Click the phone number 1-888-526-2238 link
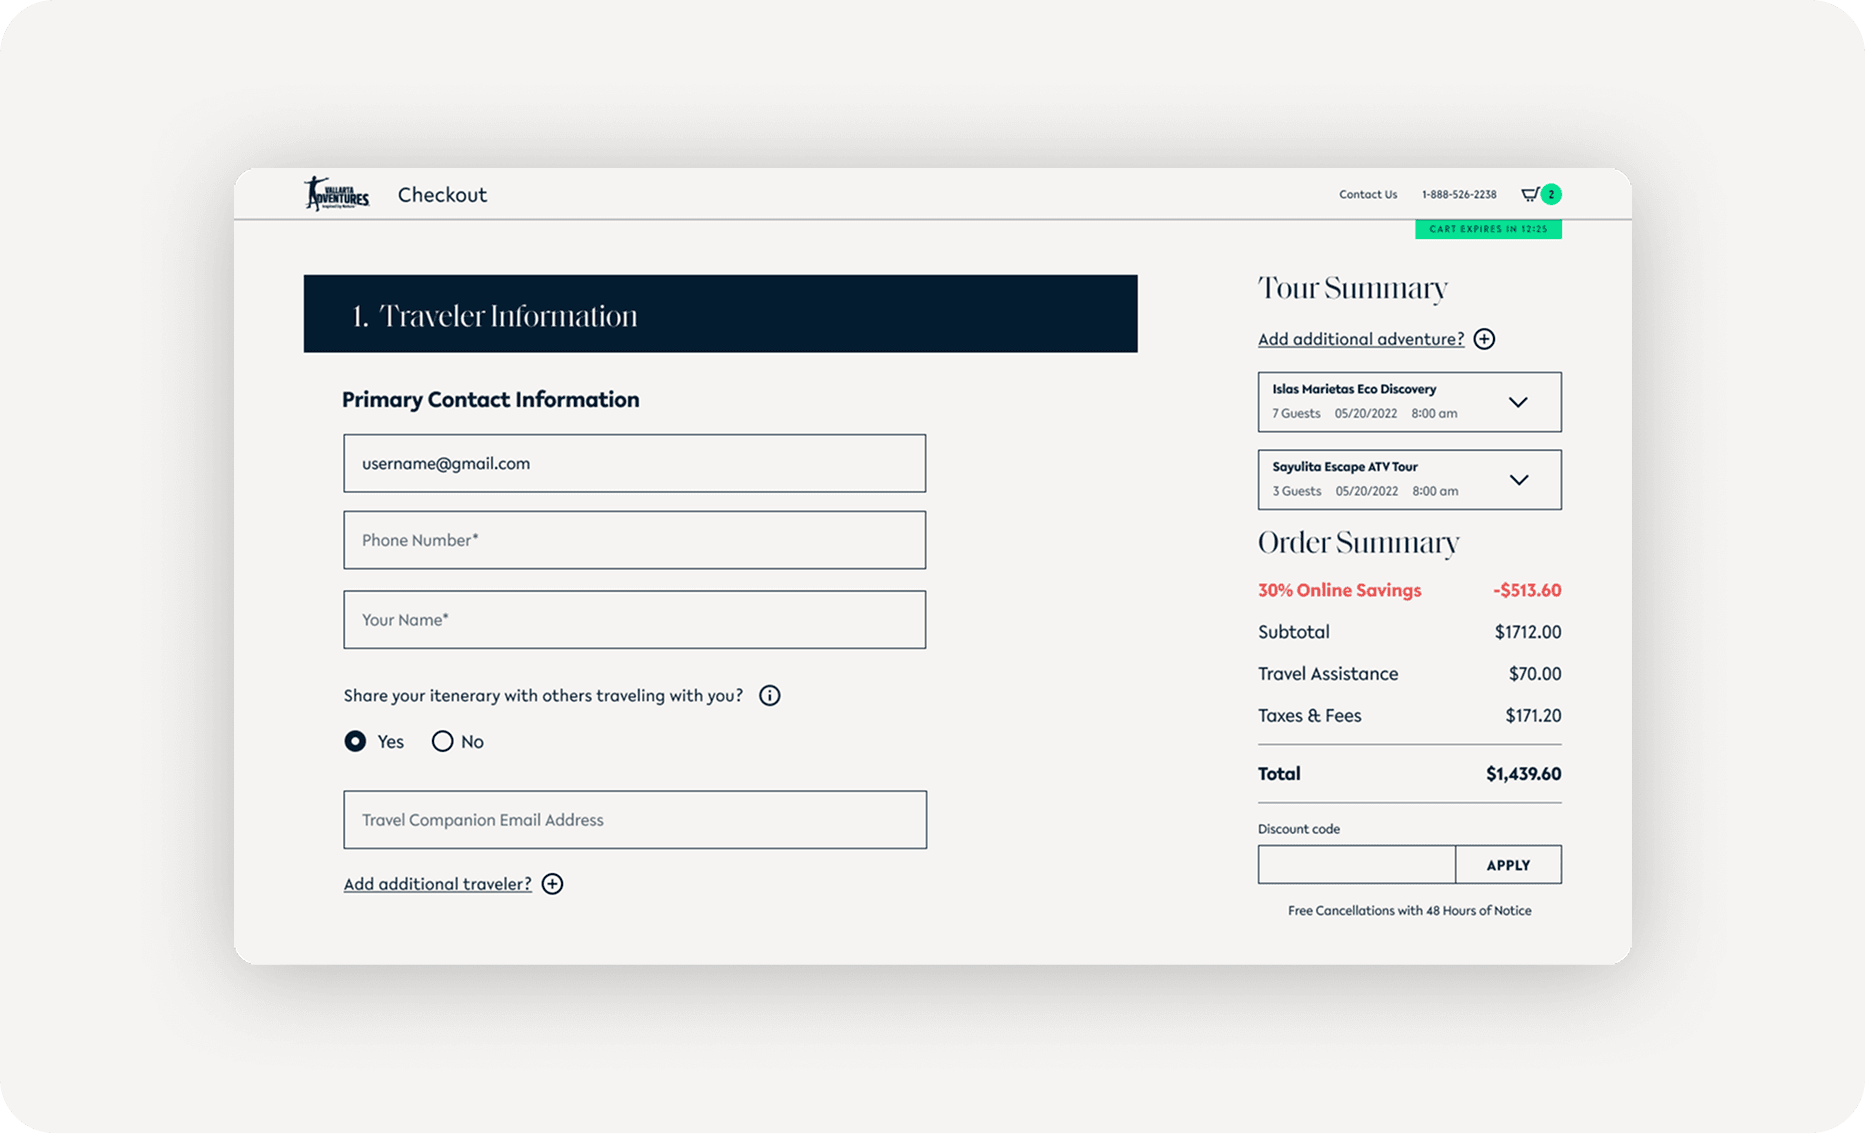Screen dimensions: 1866x1134 point(1458,194)
